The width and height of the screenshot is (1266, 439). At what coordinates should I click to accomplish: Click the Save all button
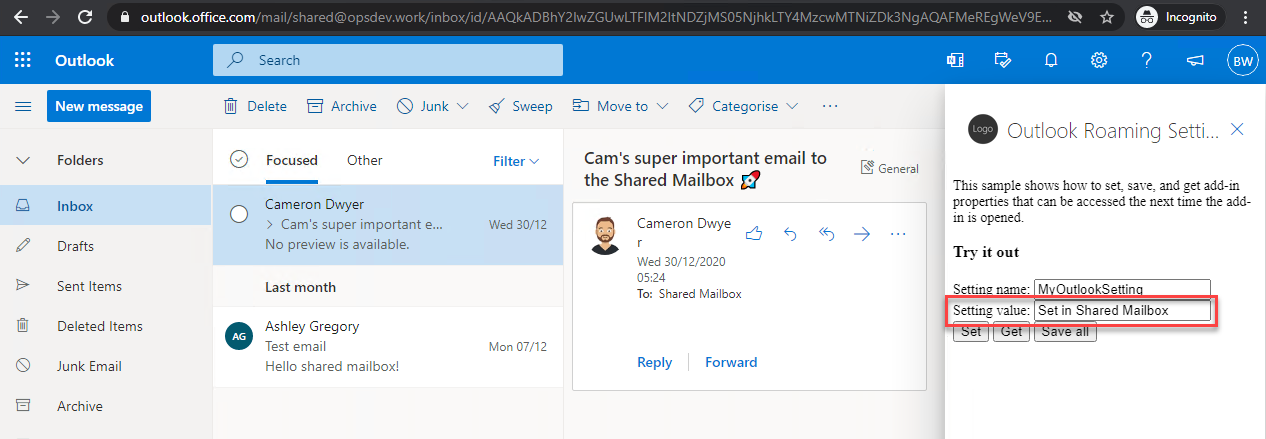coord(1064,332)
